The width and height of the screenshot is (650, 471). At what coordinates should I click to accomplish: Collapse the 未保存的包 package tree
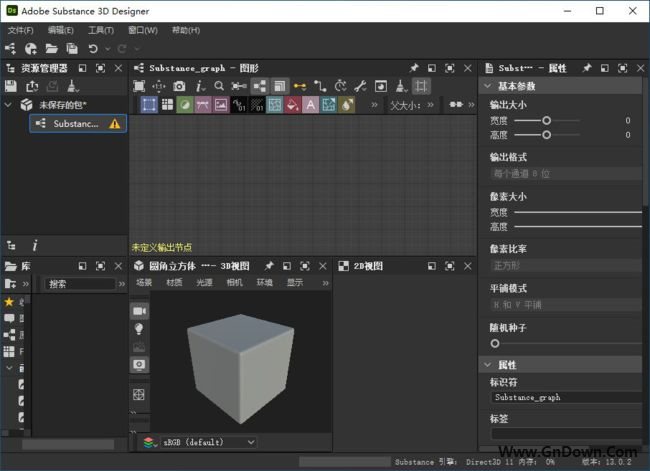point(8,104)
